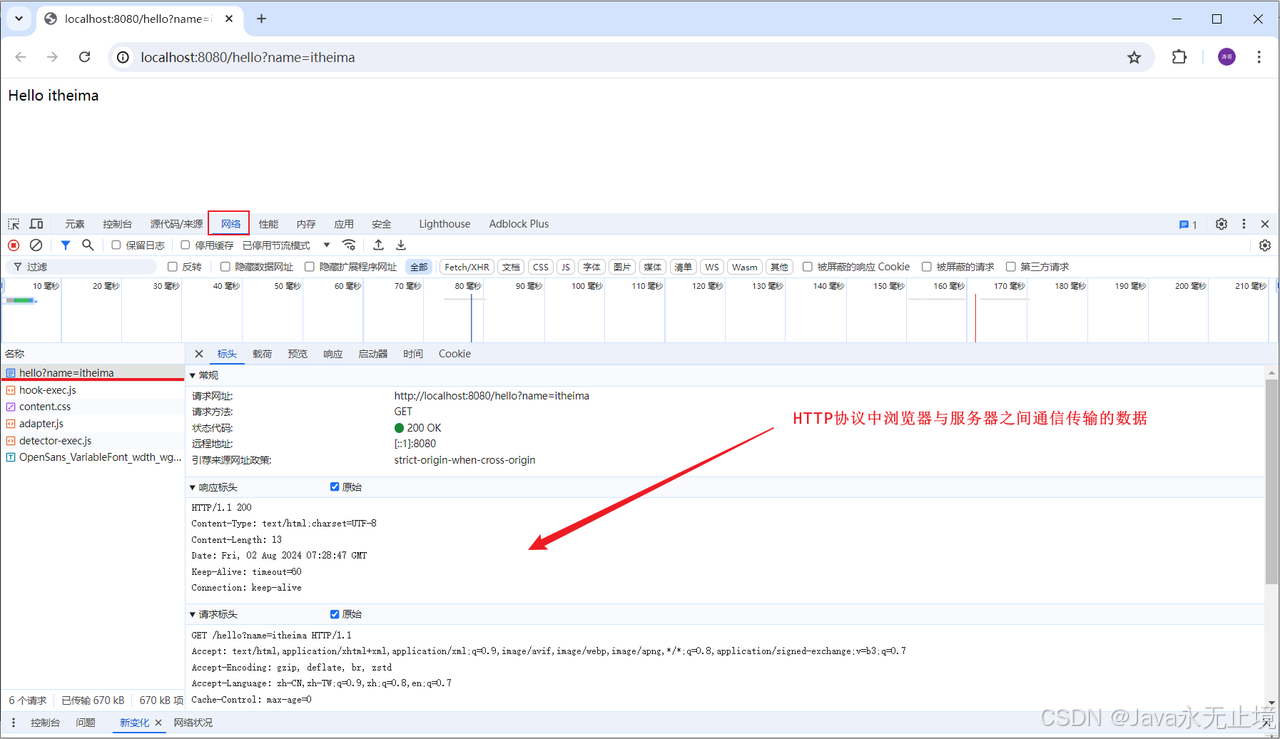Go back in browser history
Viewport: 1280px width, 739px height.
(21, 57)
